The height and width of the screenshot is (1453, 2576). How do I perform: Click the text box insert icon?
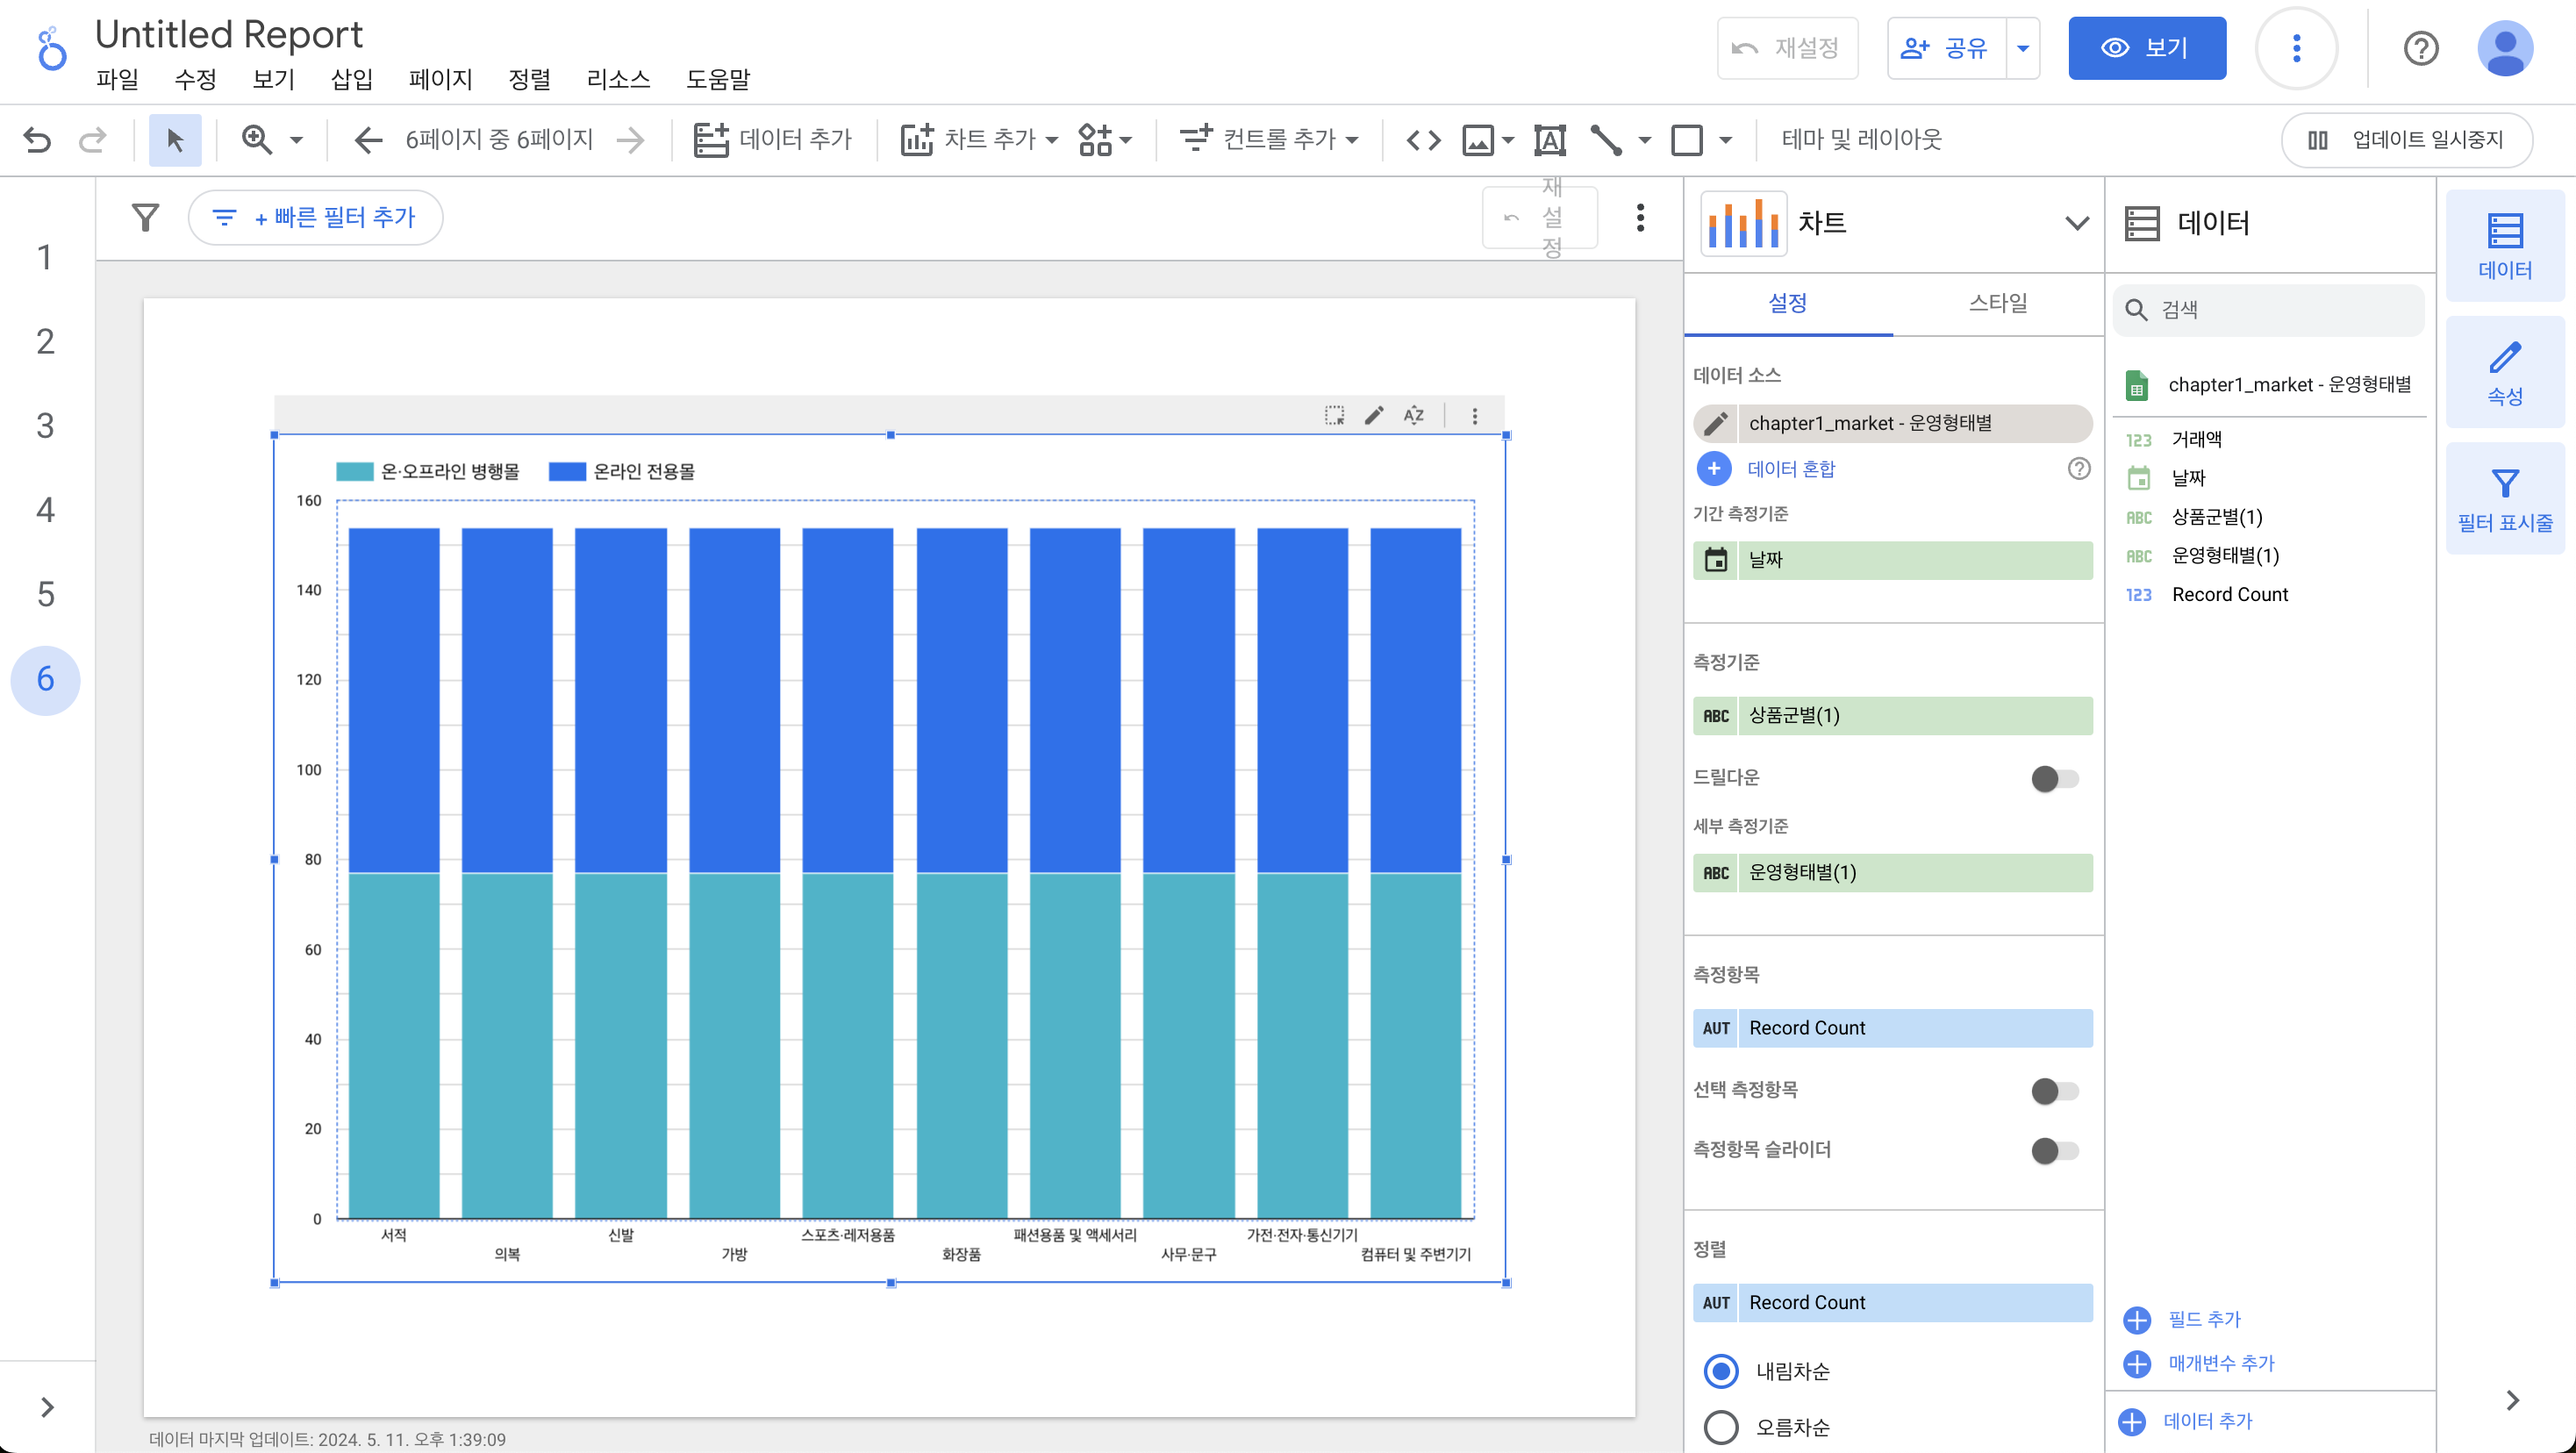1549,140
